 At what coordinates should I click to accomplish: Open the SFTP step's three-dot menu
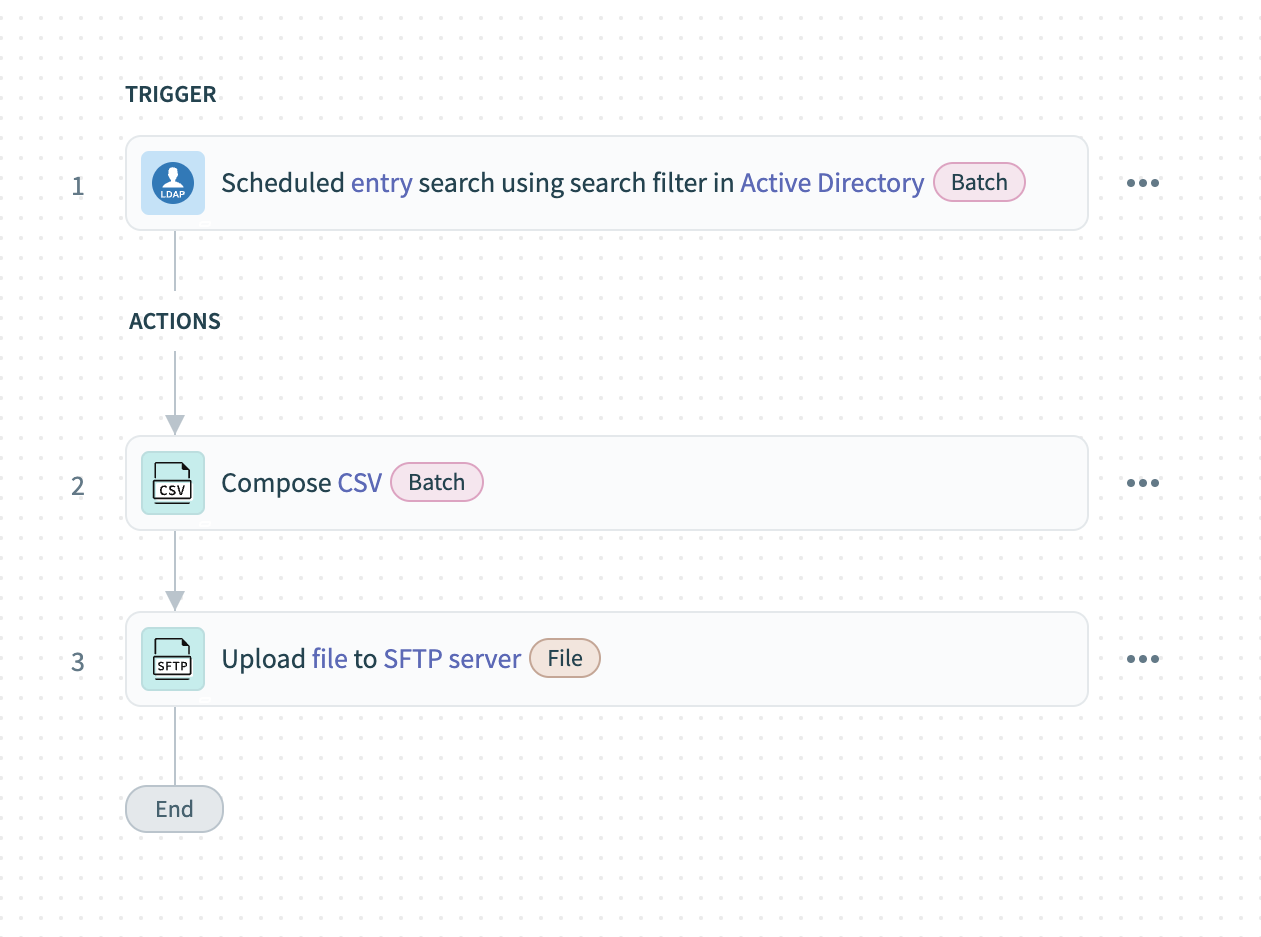pyautogui.click(x=1142, y=658)
